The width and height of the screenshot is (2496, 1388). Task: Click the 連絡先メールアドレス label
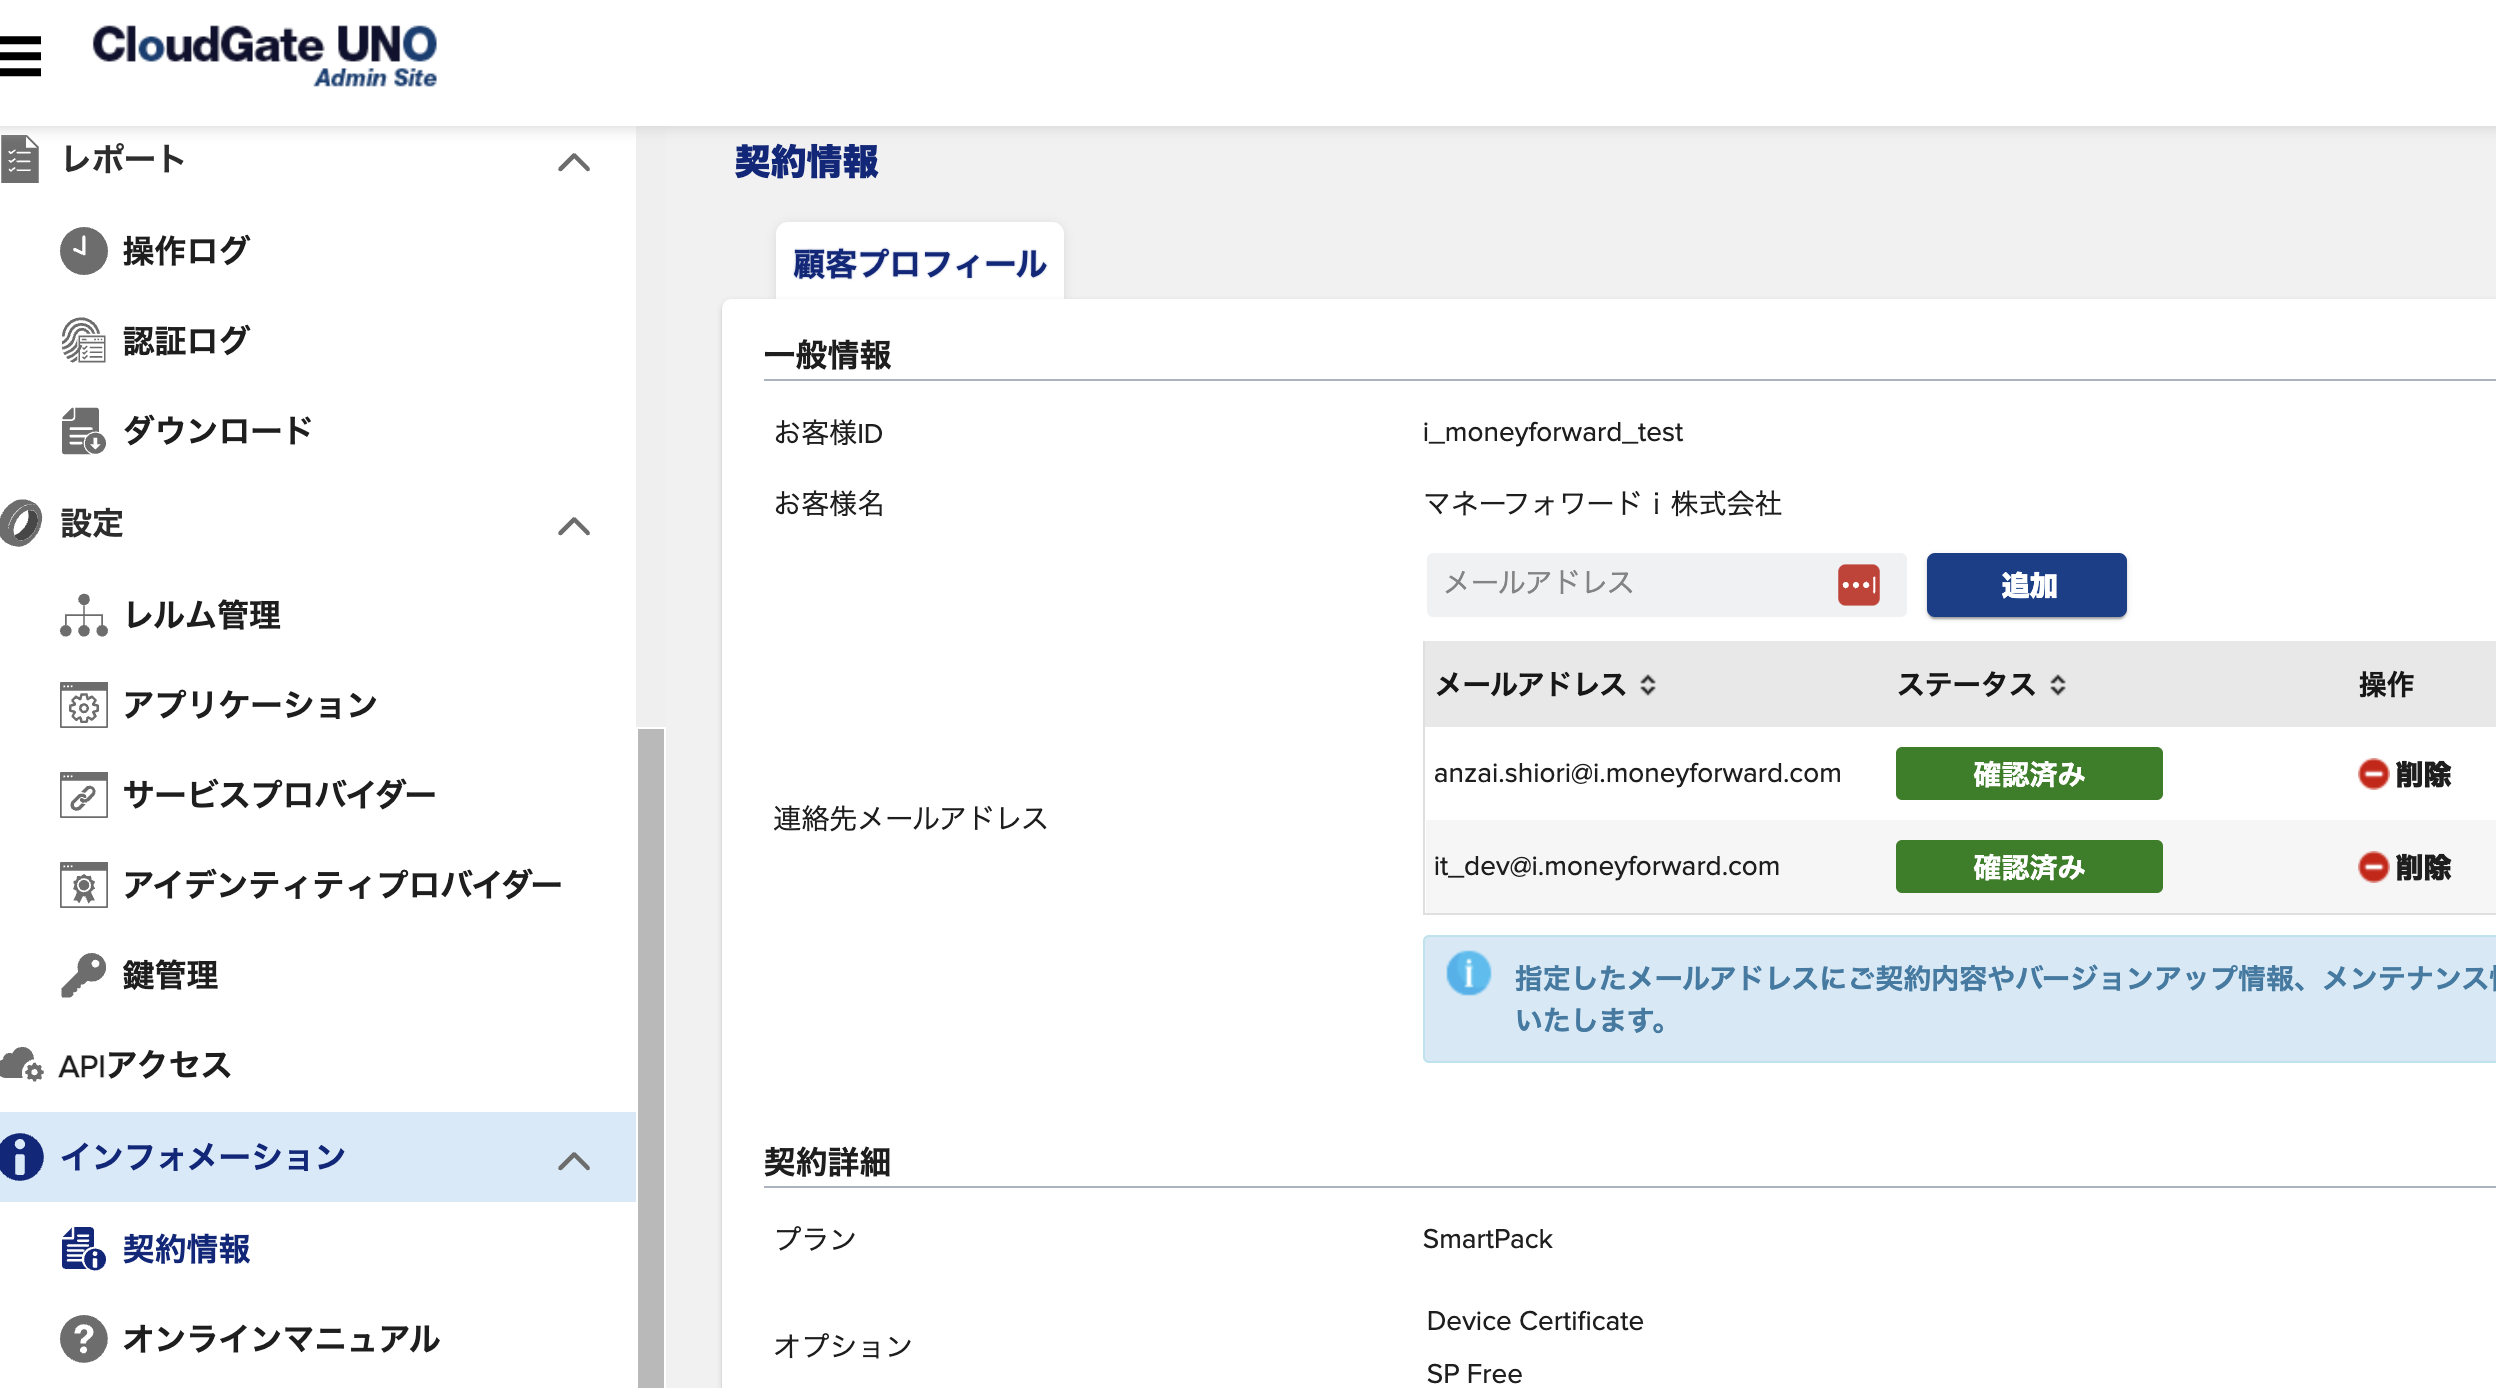(910, 819)
